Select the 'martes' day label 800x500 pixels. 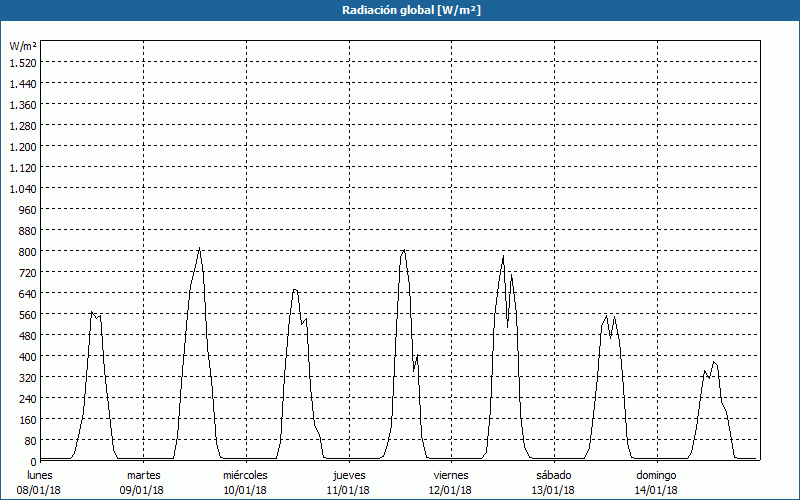(144, 475)
